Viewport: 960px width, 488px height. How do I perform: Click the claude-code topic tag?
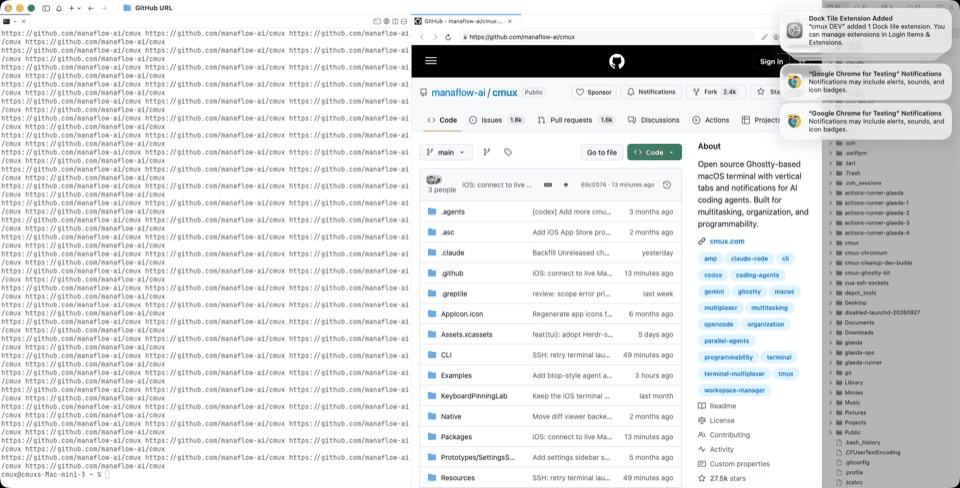pyautogui.click(x=749, y=259)
